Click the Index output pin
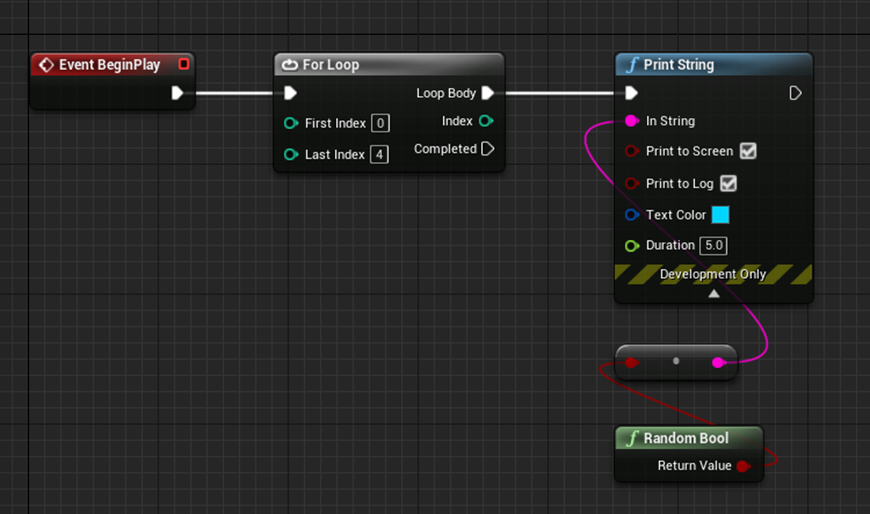This screenshot has height=514, width=870. pyautogui.click(x=486, y=121)
